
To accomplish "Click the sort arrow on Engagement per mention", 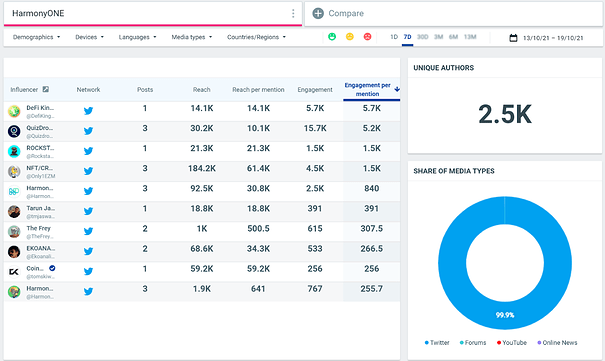I will [397, 89].
